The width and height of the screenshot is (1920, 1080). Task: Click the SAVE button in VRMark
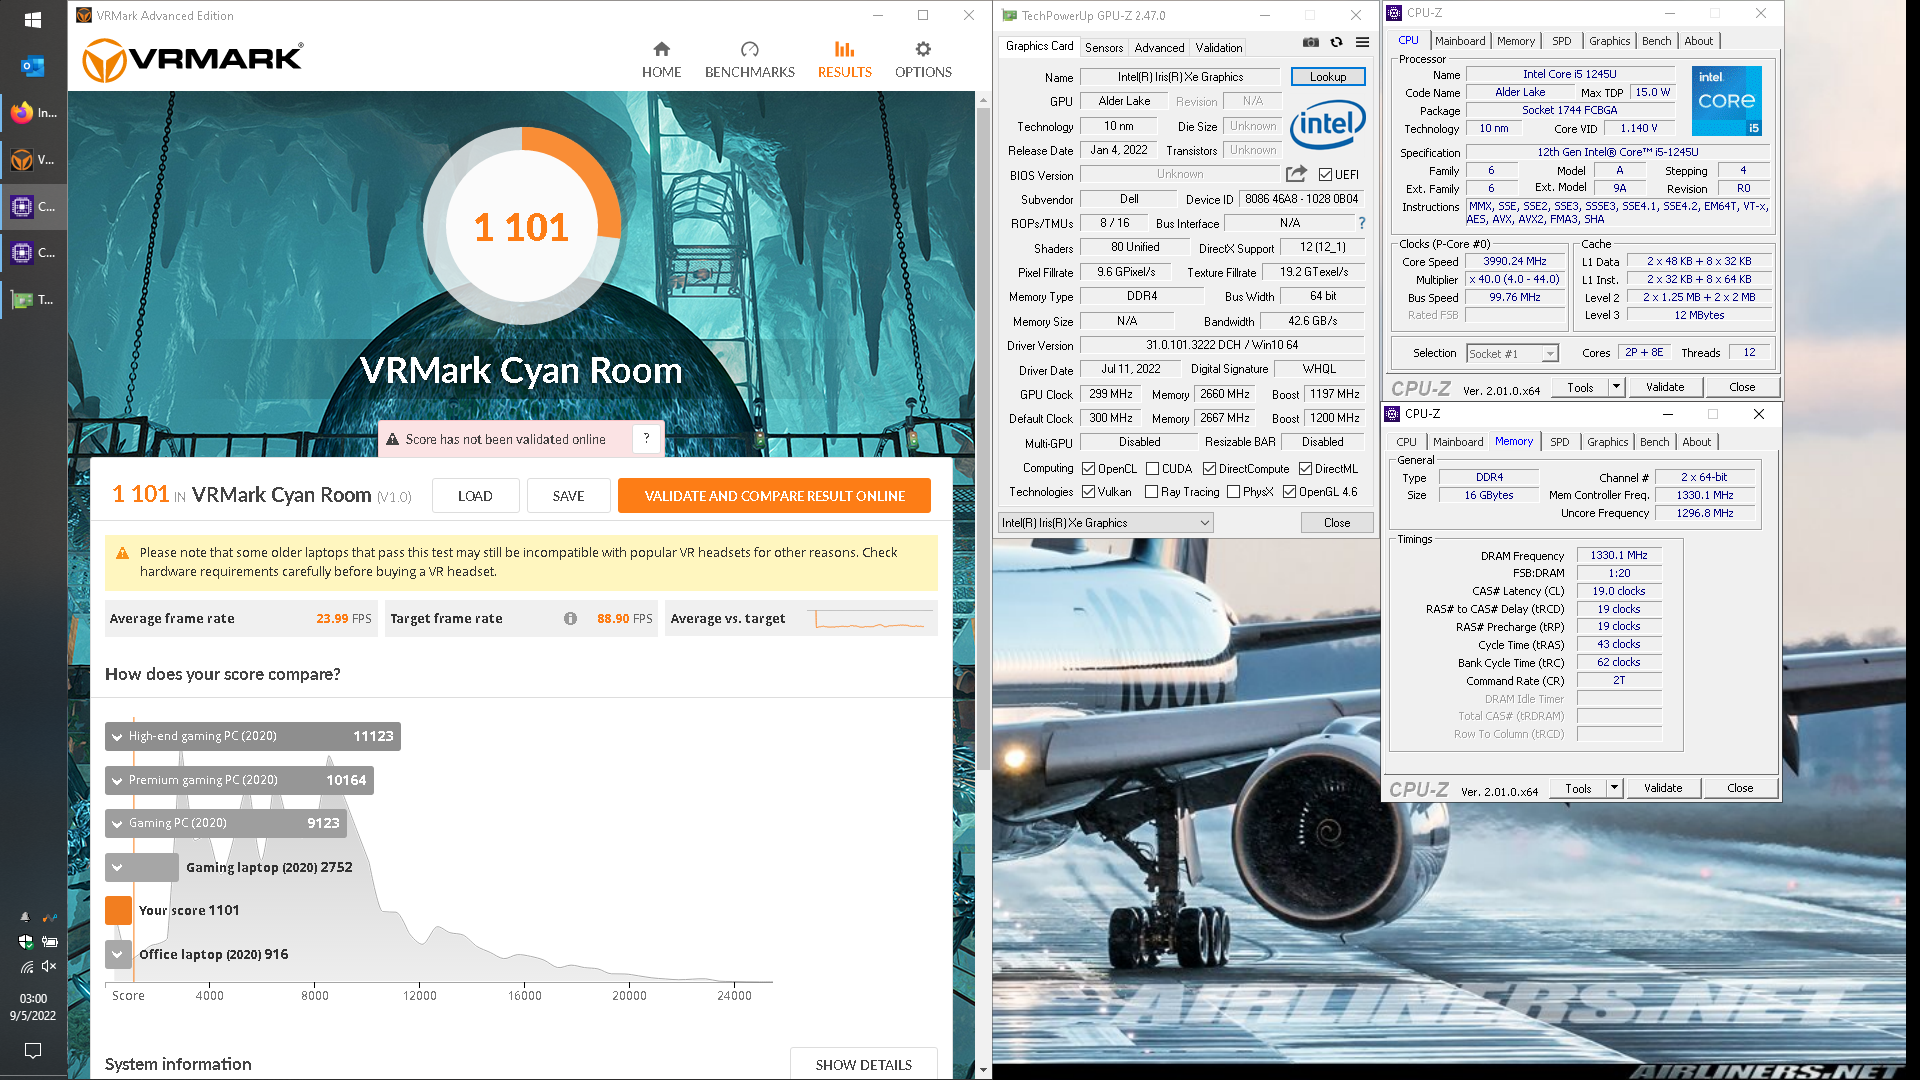568,495
